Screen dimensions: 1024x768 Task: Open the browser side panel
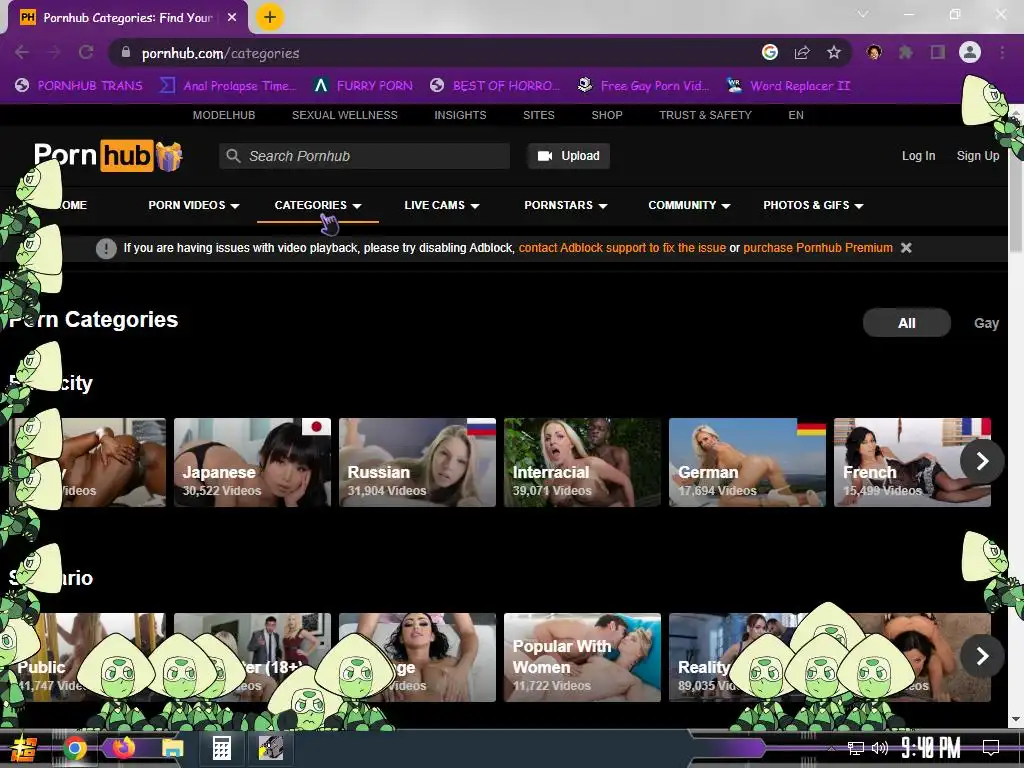coord(938,52)
